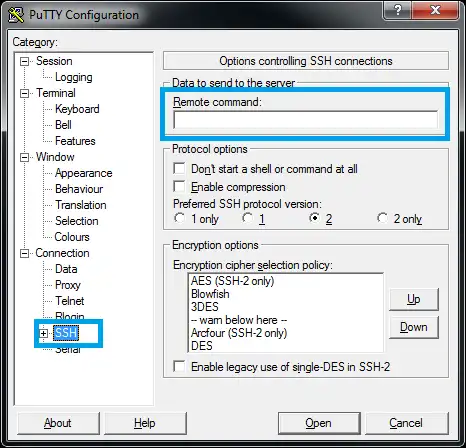
Task: Select the SSH category
Action: tap(66, 333)
